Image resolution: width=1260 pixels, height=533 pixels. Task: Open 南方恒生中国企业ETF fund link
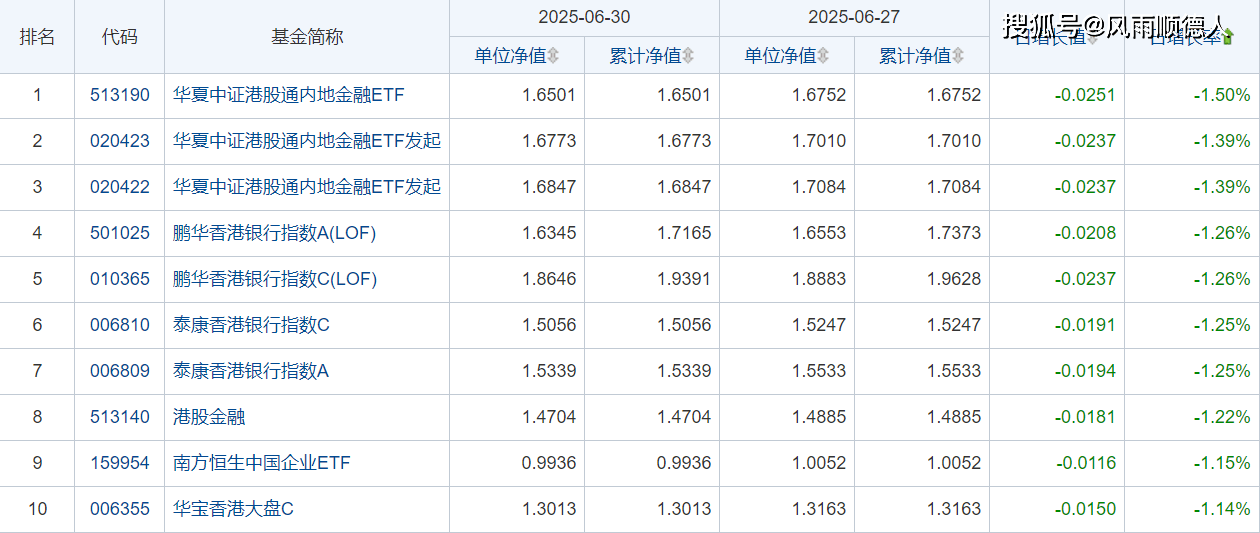click(x=262, y=464)
